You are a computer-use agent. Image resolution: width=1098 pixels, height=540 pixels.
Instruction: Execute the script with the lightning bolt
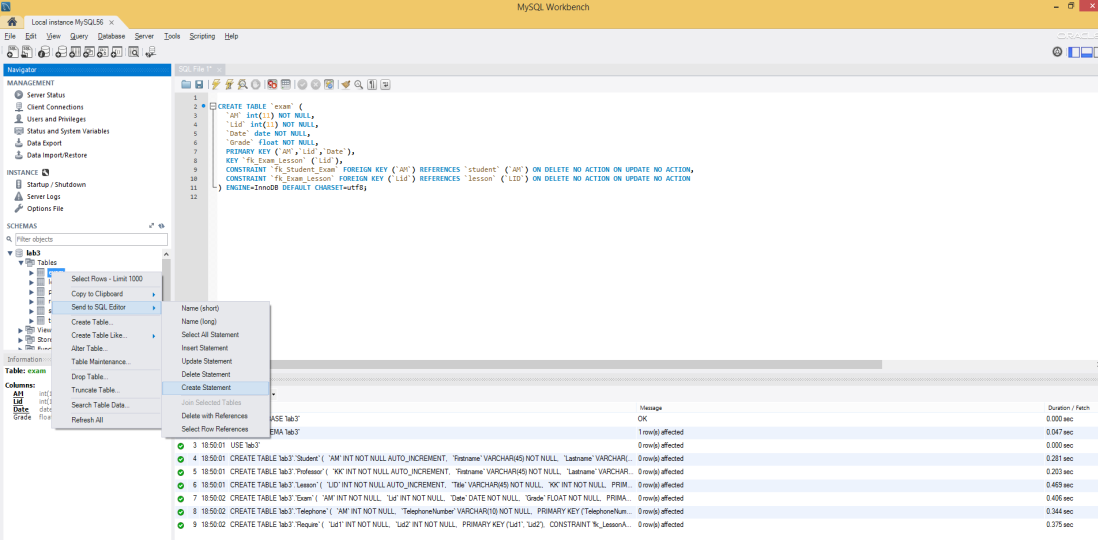point(216,84)
